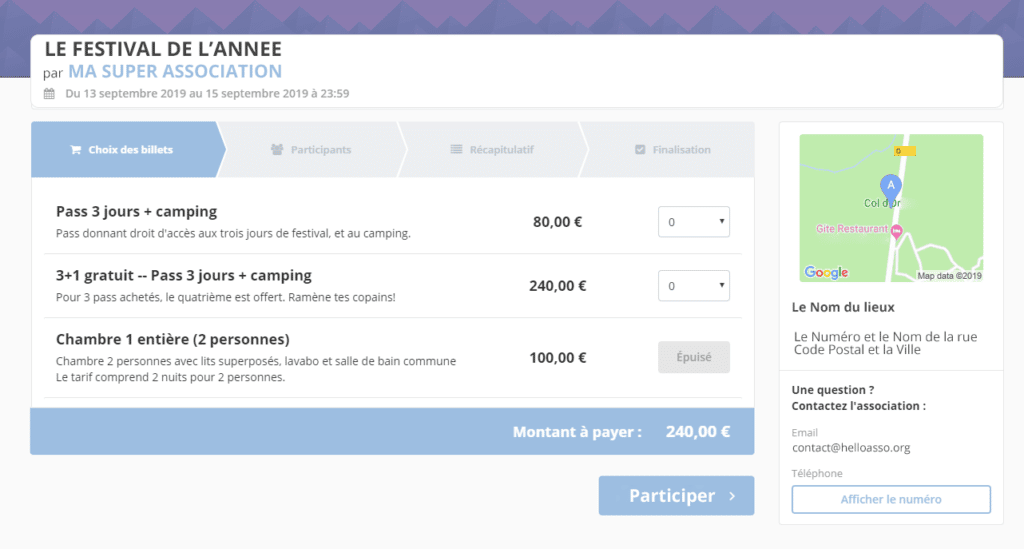Click the arrow chevron on the Participer button
This screenshot has width=1024, height=549.
(732, 496)
